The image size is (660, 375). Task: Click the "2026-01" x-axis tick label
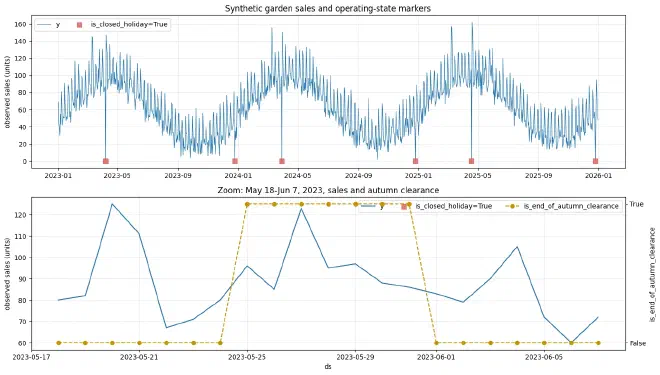pos(598,176)
